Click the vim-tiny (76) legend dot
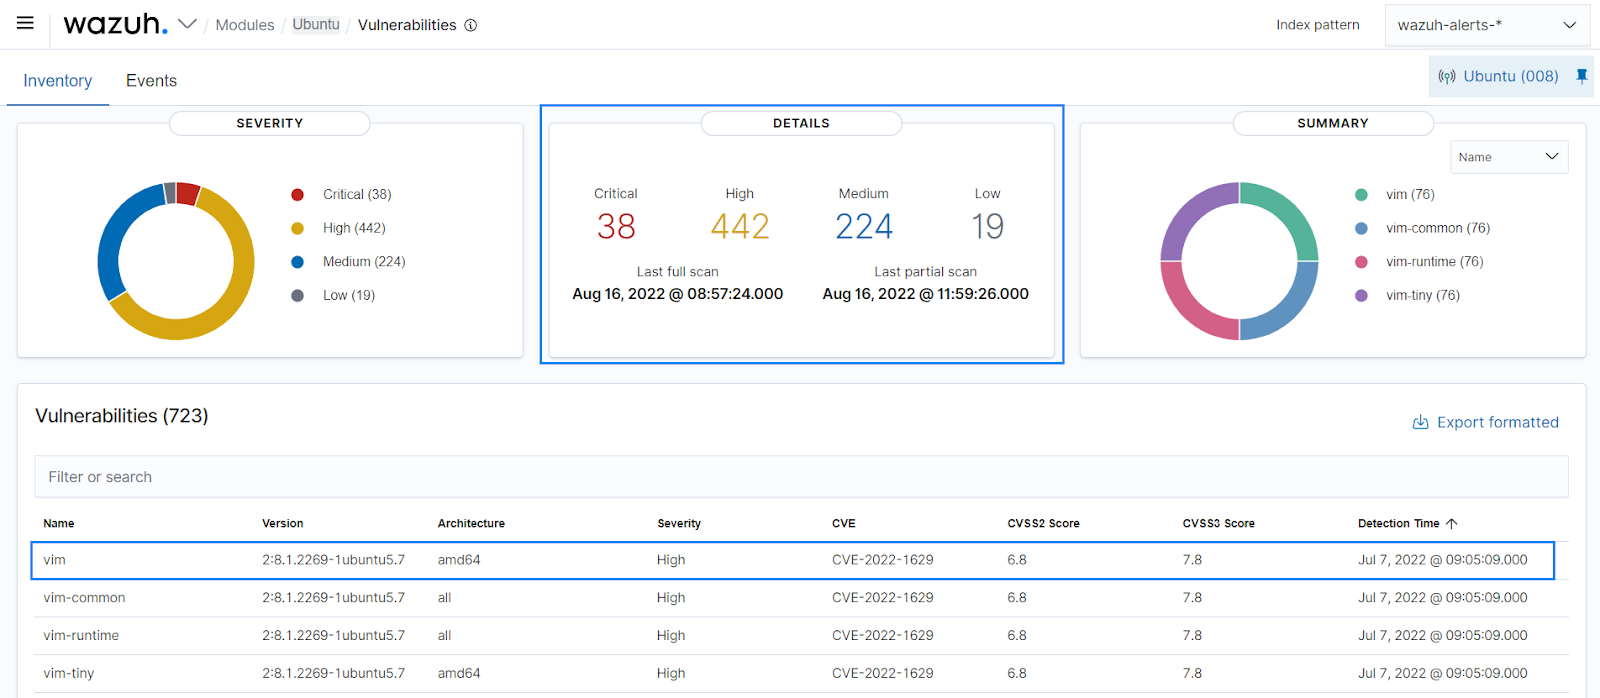The width and height of the screenshot is (1600, 698). (1361, 295)
